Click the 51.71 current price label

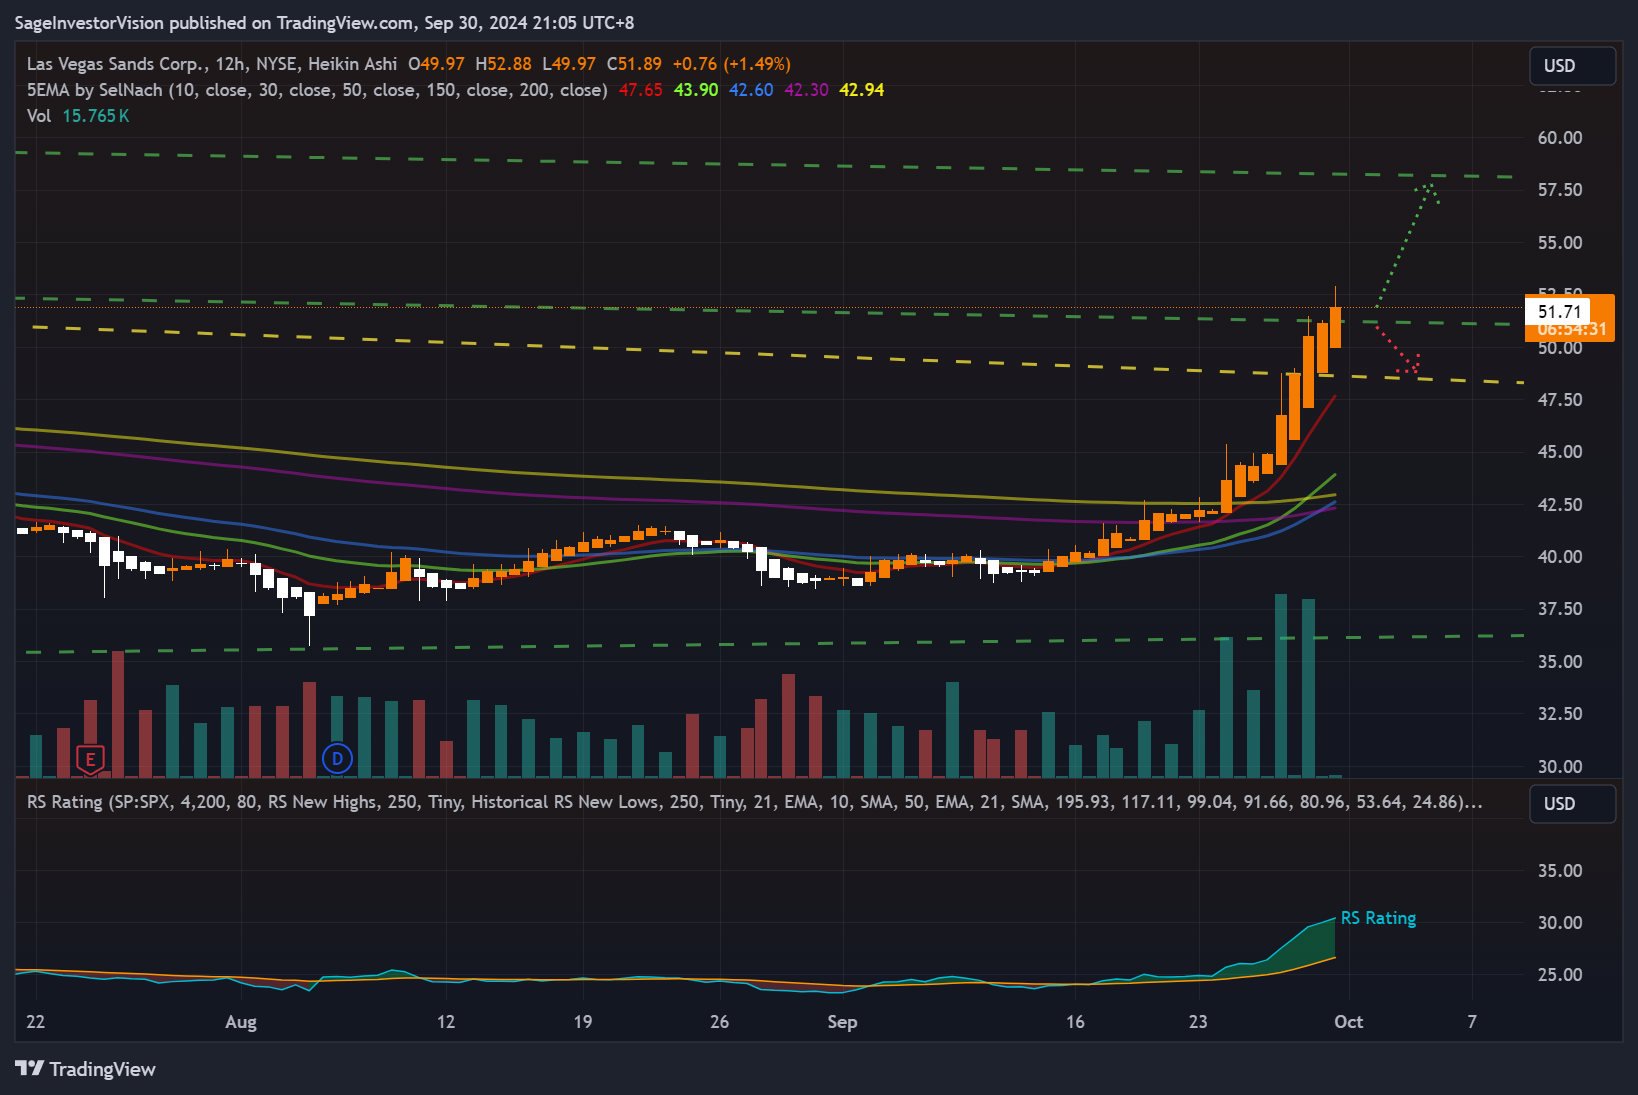point(1559,312)
